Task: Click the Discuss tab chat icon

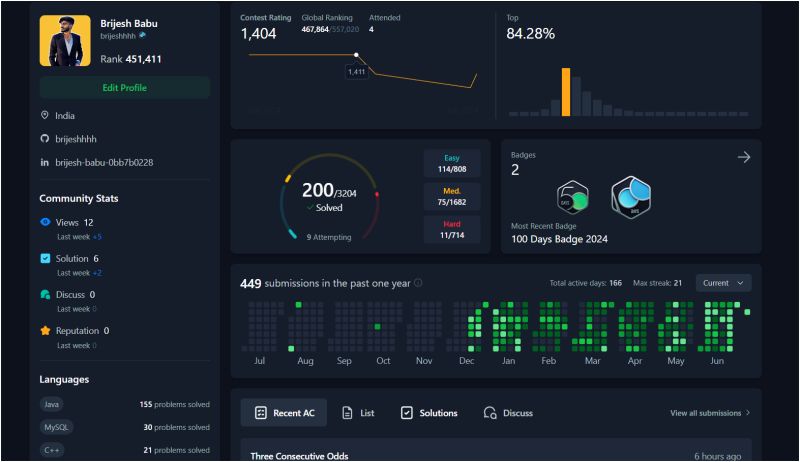Action: pos(490,413)
